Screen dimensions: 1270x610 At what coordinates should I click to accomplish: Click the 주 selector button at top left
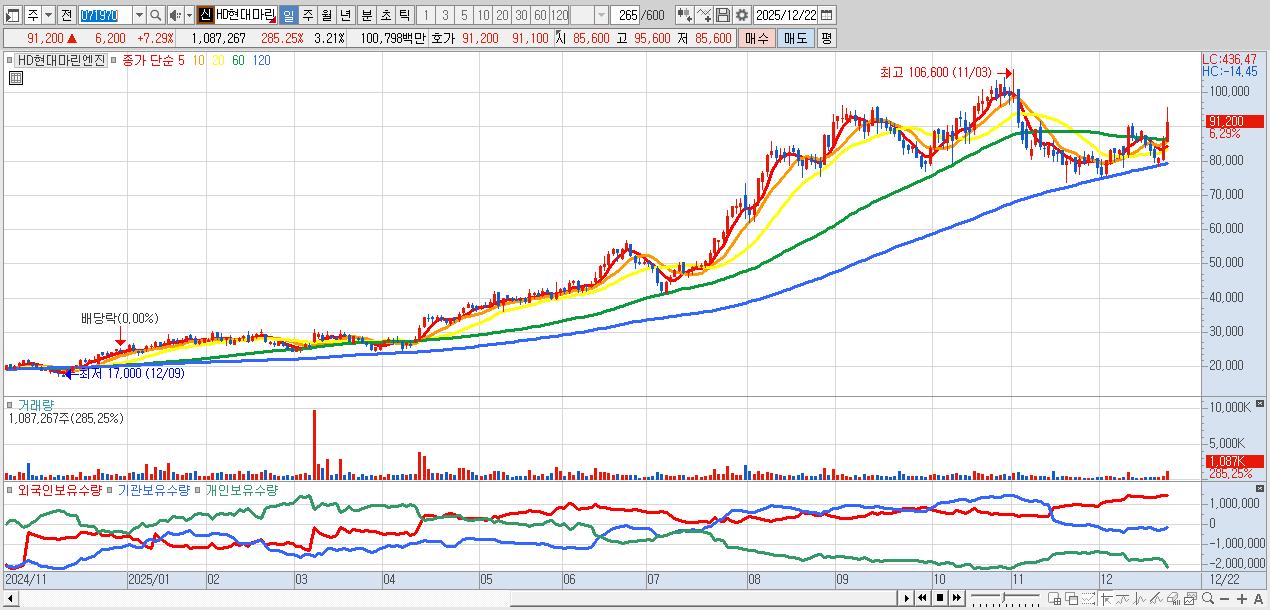coord(34,15)
